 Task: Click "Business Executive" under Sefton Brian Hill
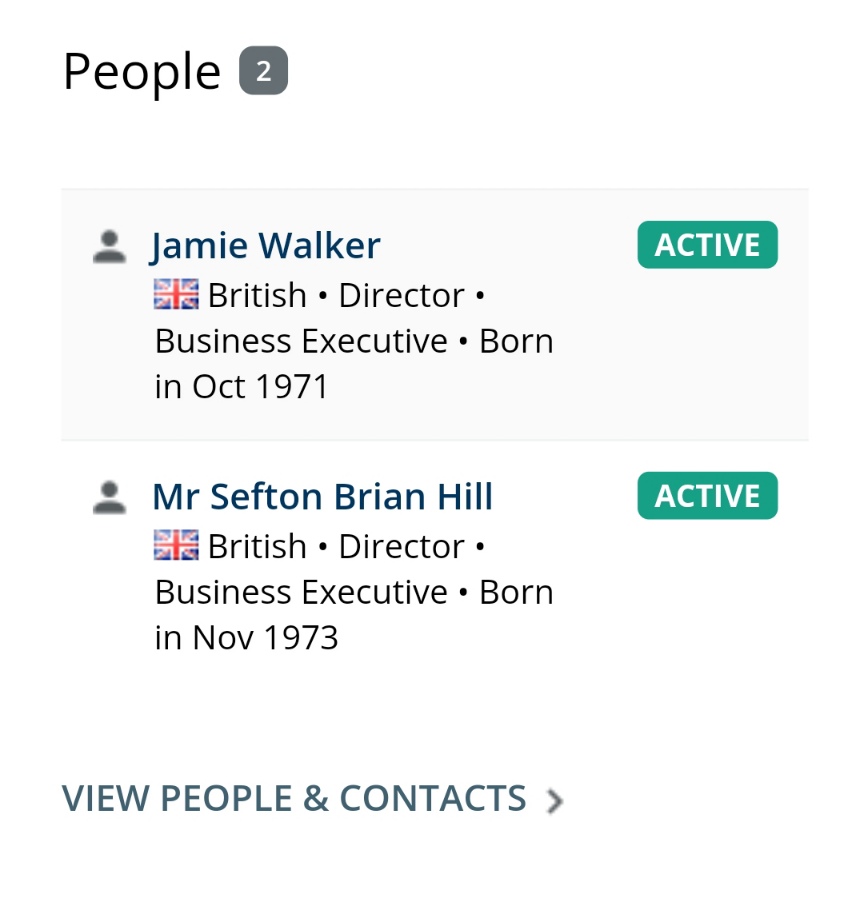click(301, 593)
